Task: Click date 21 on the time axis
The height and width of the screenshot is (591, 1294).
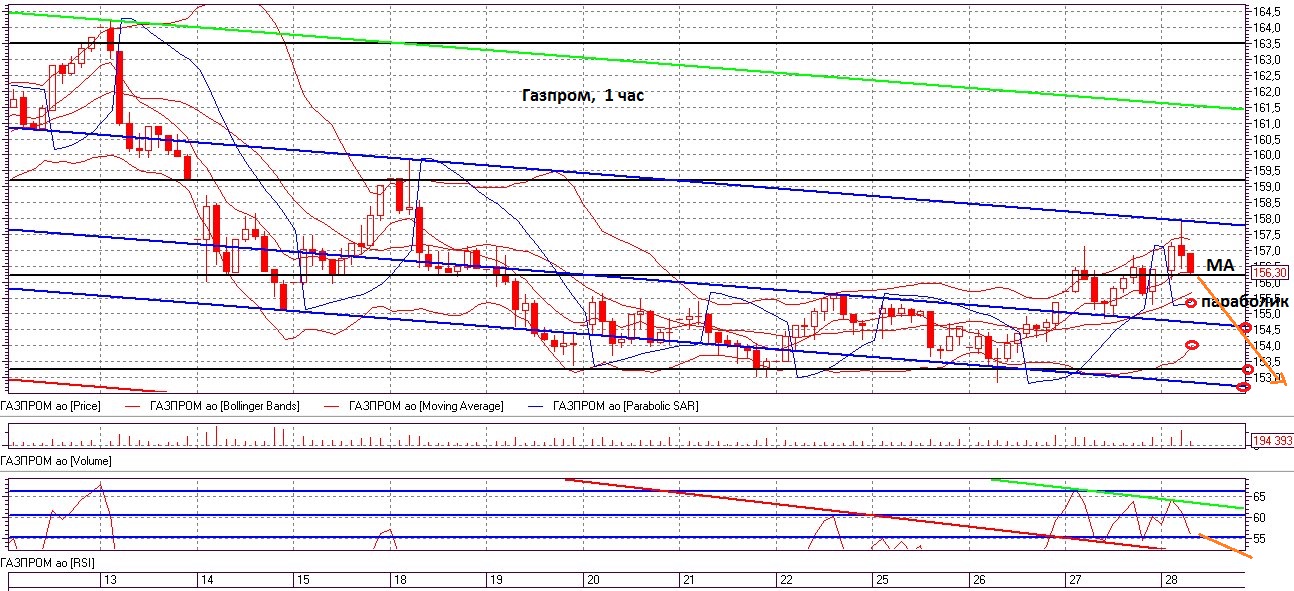Action: (x=688, y=580)
